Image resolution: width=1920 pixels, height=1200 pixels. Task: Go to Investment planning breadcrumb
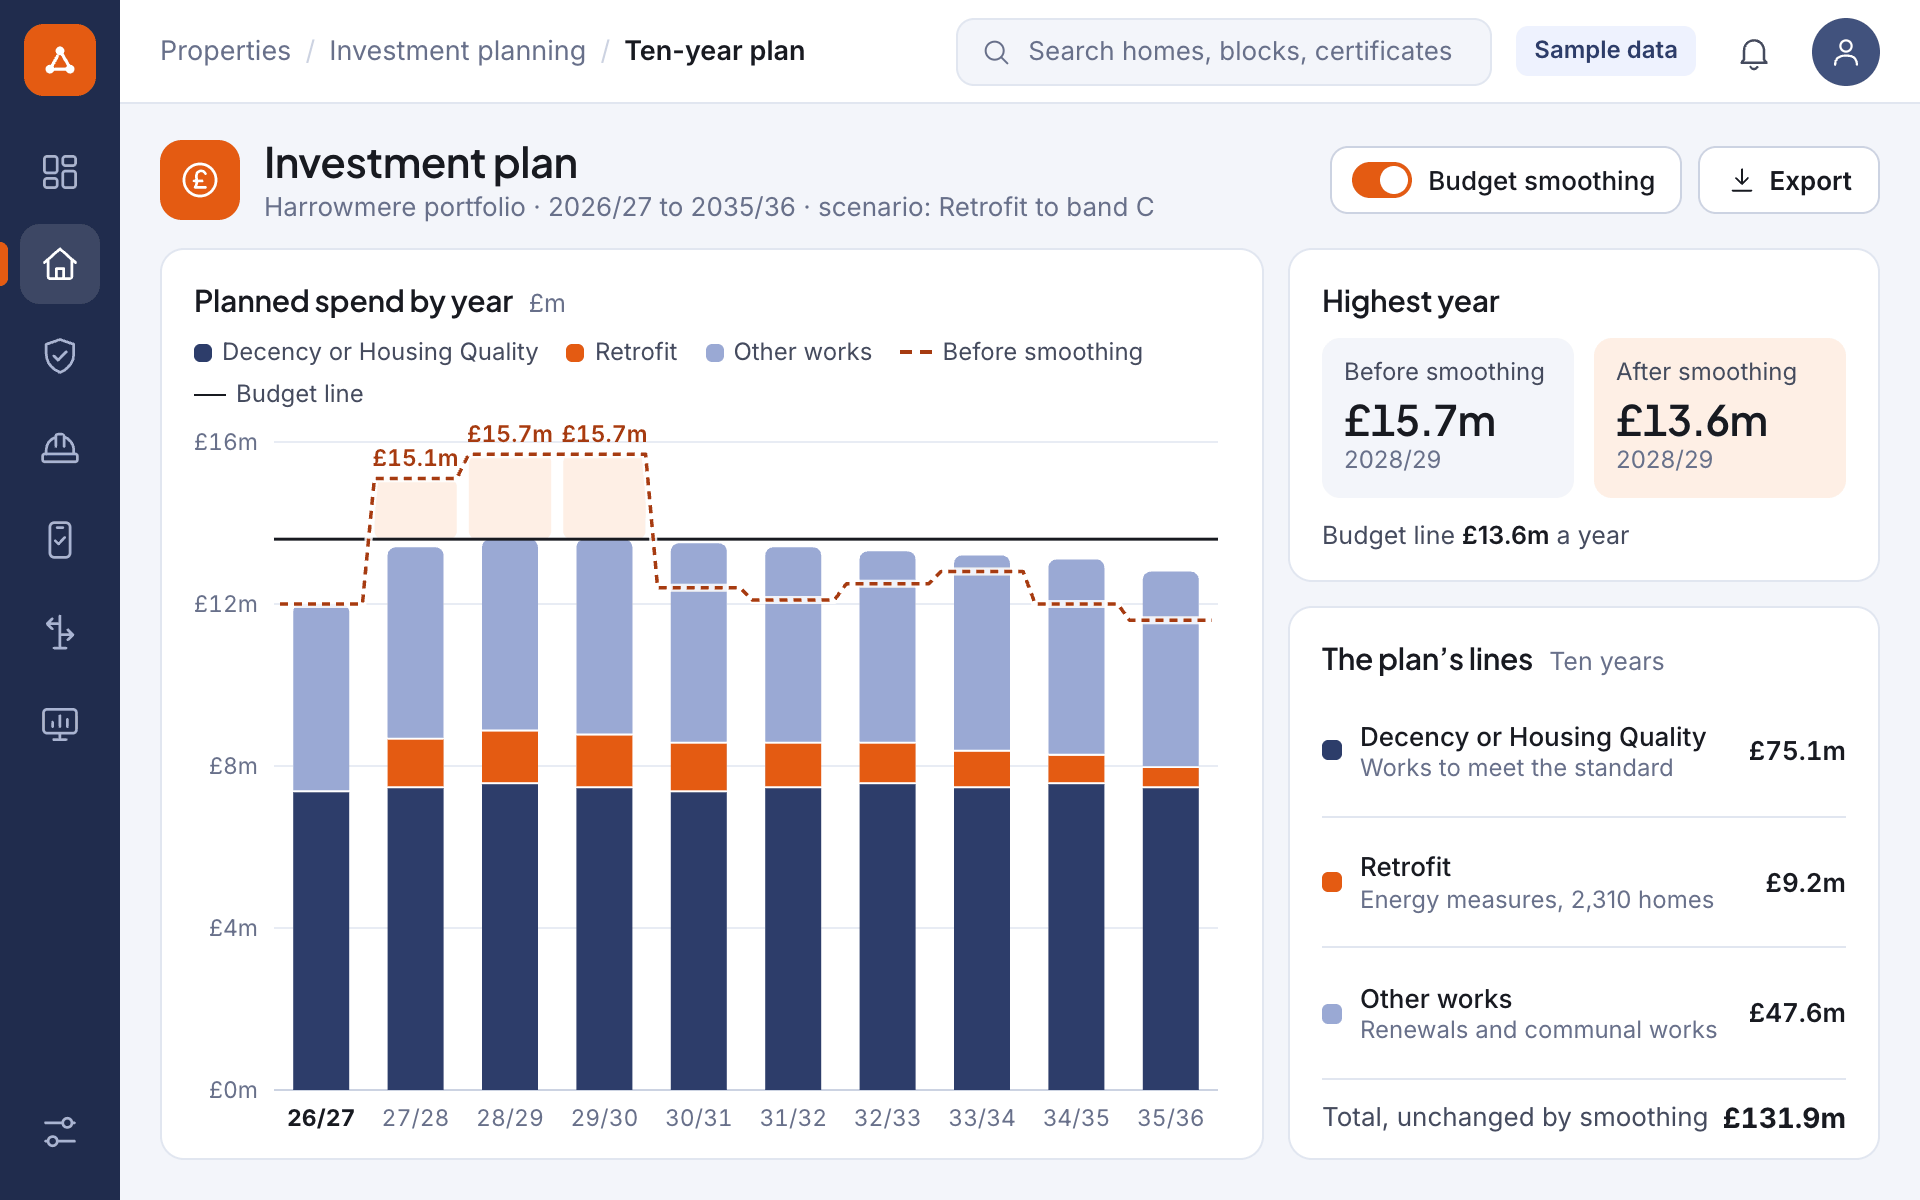click(x=457, y=51)
